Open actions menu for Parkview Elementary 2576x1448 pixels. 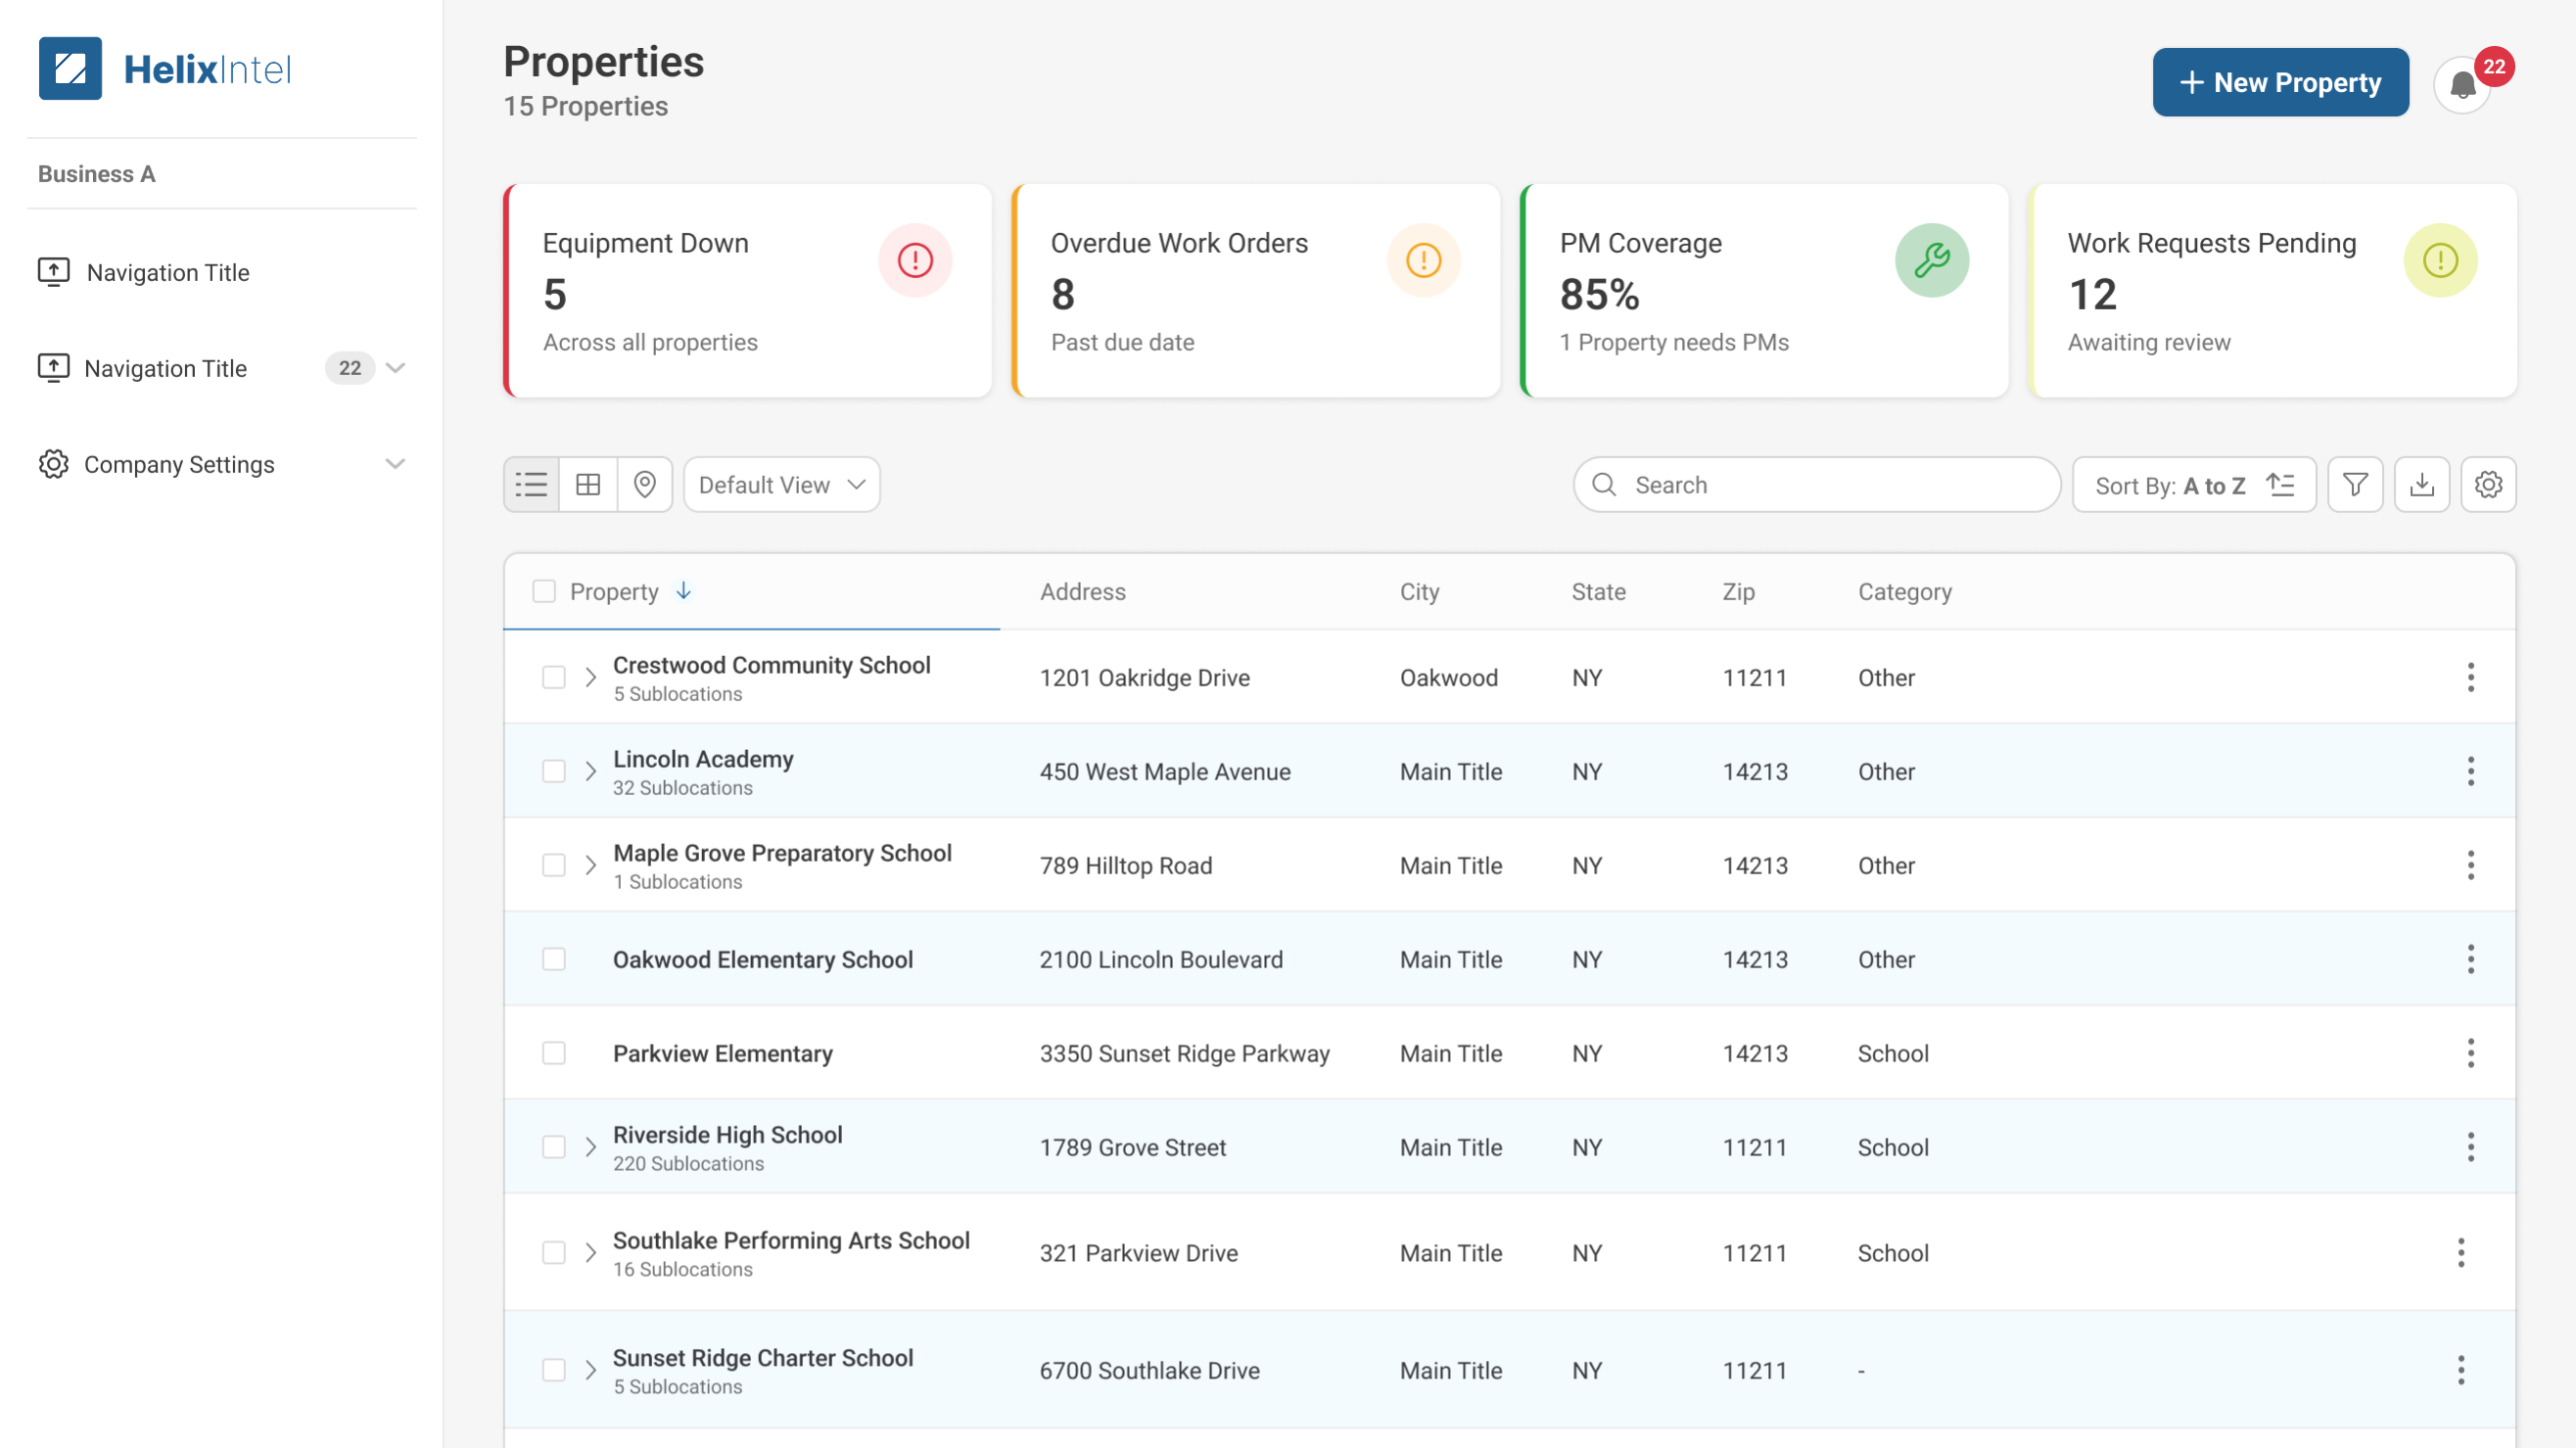point(2470,1053)
